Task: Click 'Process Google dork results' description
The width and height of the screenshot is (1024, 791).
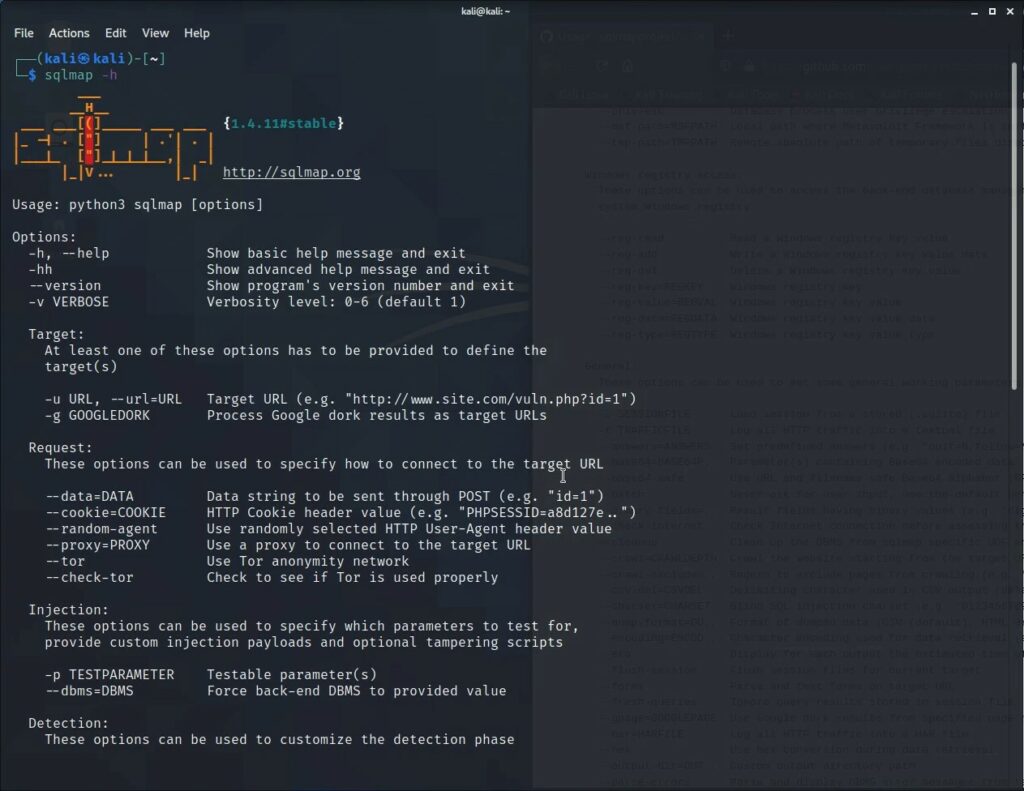Action: click(377, 415)
